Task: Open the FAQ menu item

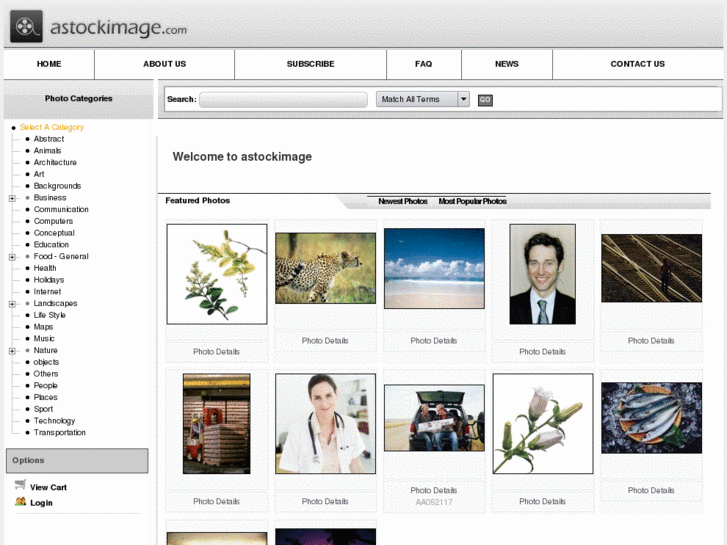Action: point(423,64)
